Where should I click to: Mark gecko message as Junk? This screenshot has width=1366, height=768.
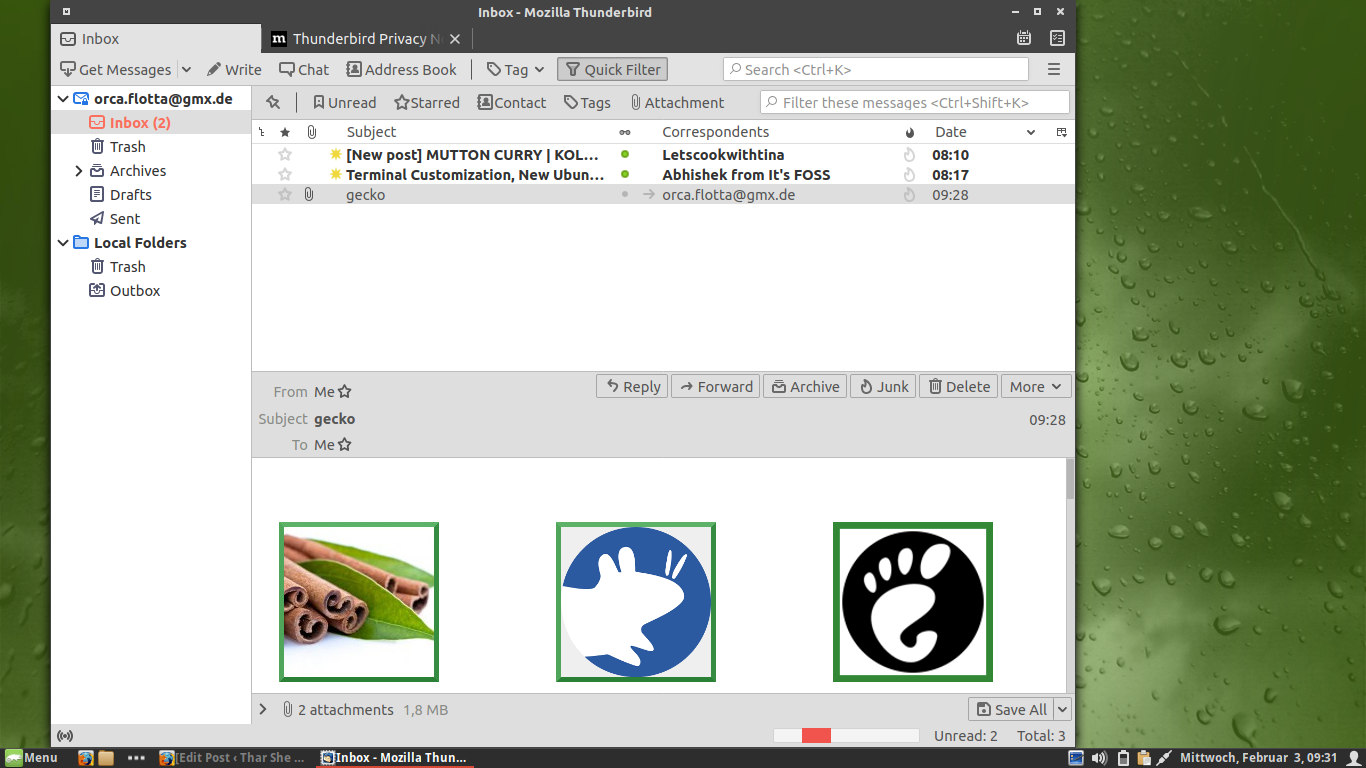[x=883, y=386]
